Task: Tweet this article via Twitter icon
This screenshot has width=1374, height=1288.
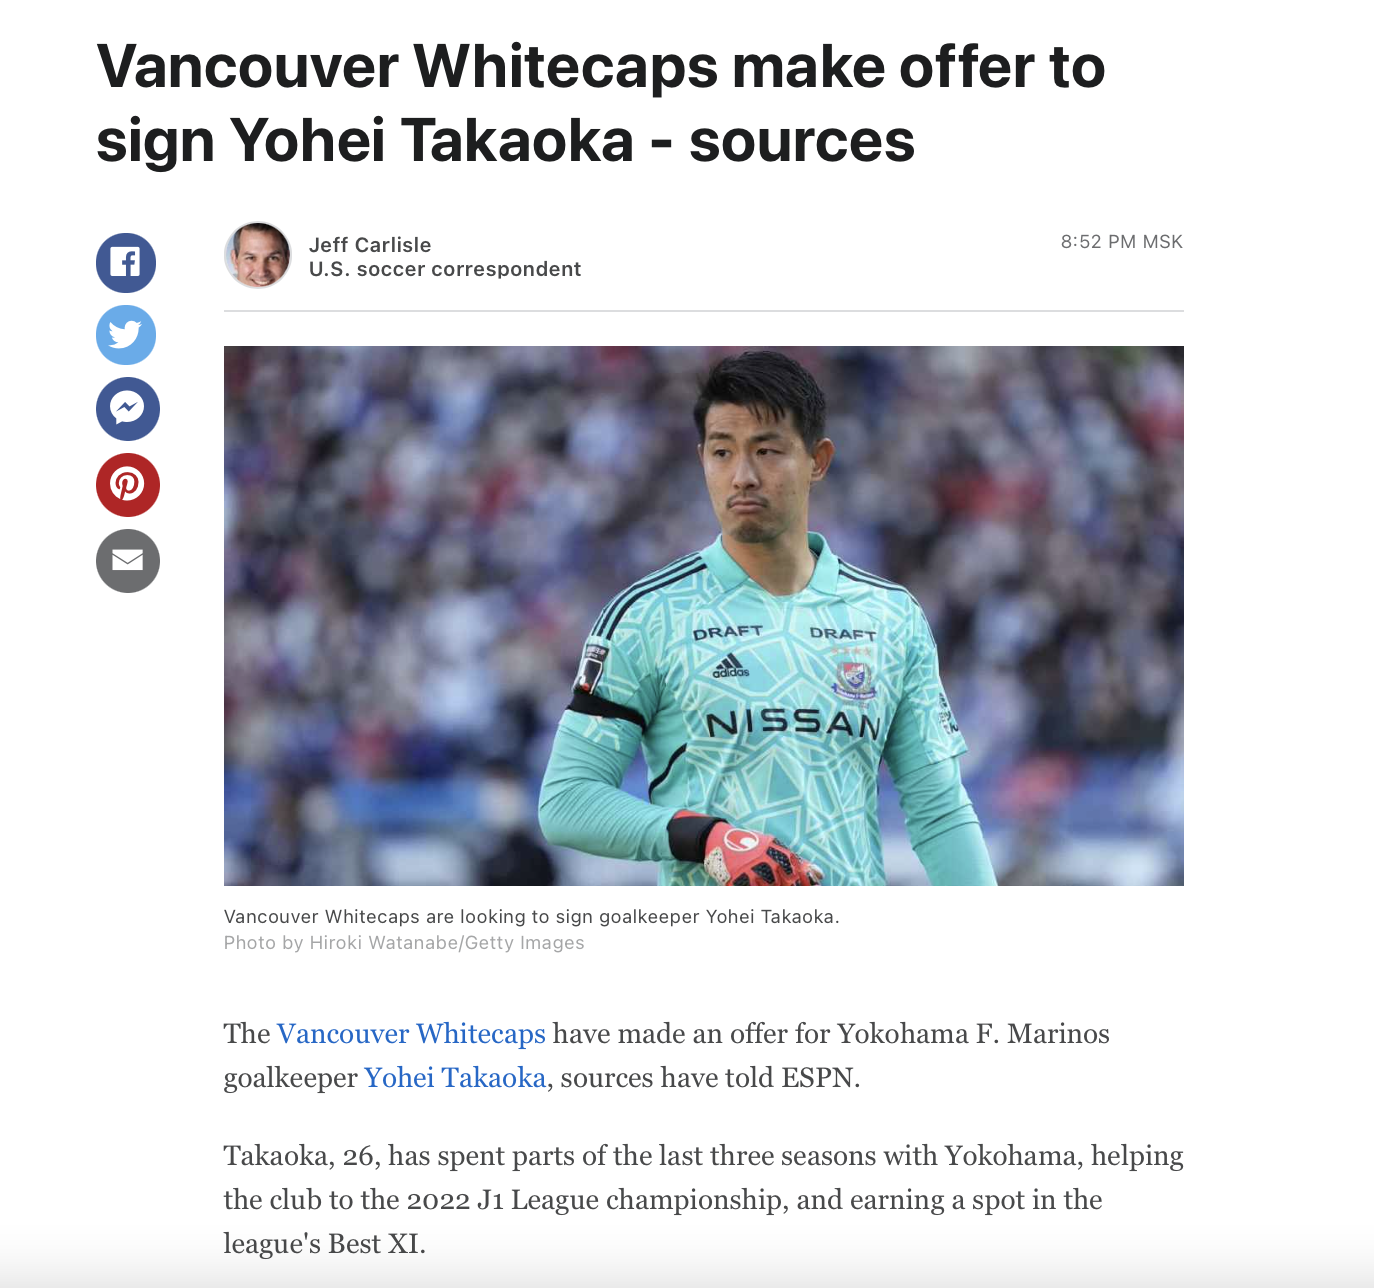Action: [x=126, y=335]
